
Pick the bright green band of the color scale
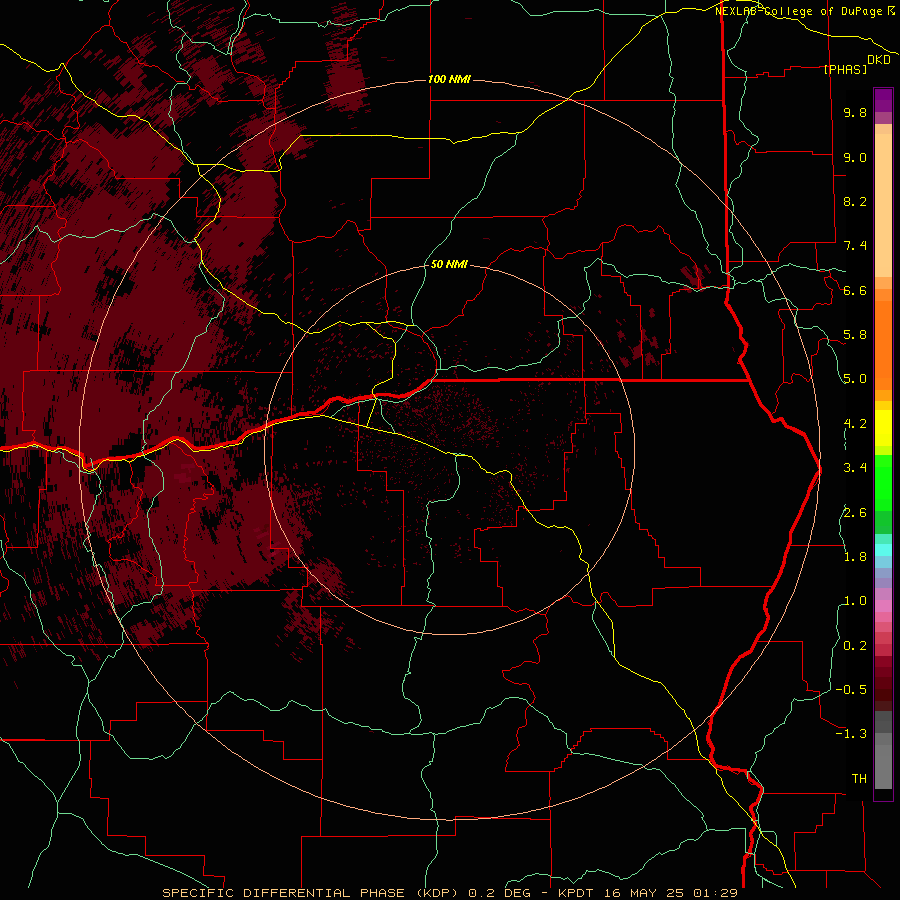pos(883,482)
